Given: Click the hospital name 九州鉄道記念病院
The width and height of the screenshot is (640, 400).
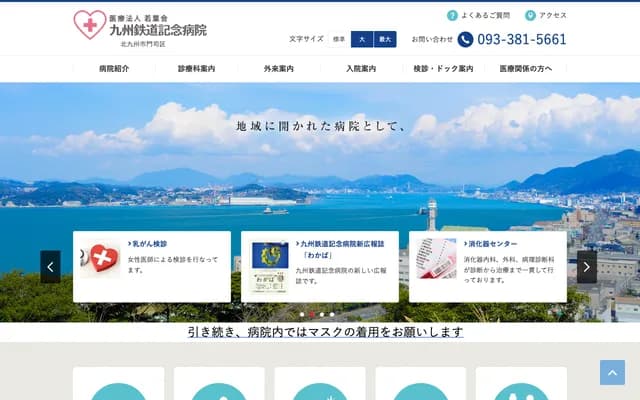Looking at the screenshot, I should click(158, 30).
